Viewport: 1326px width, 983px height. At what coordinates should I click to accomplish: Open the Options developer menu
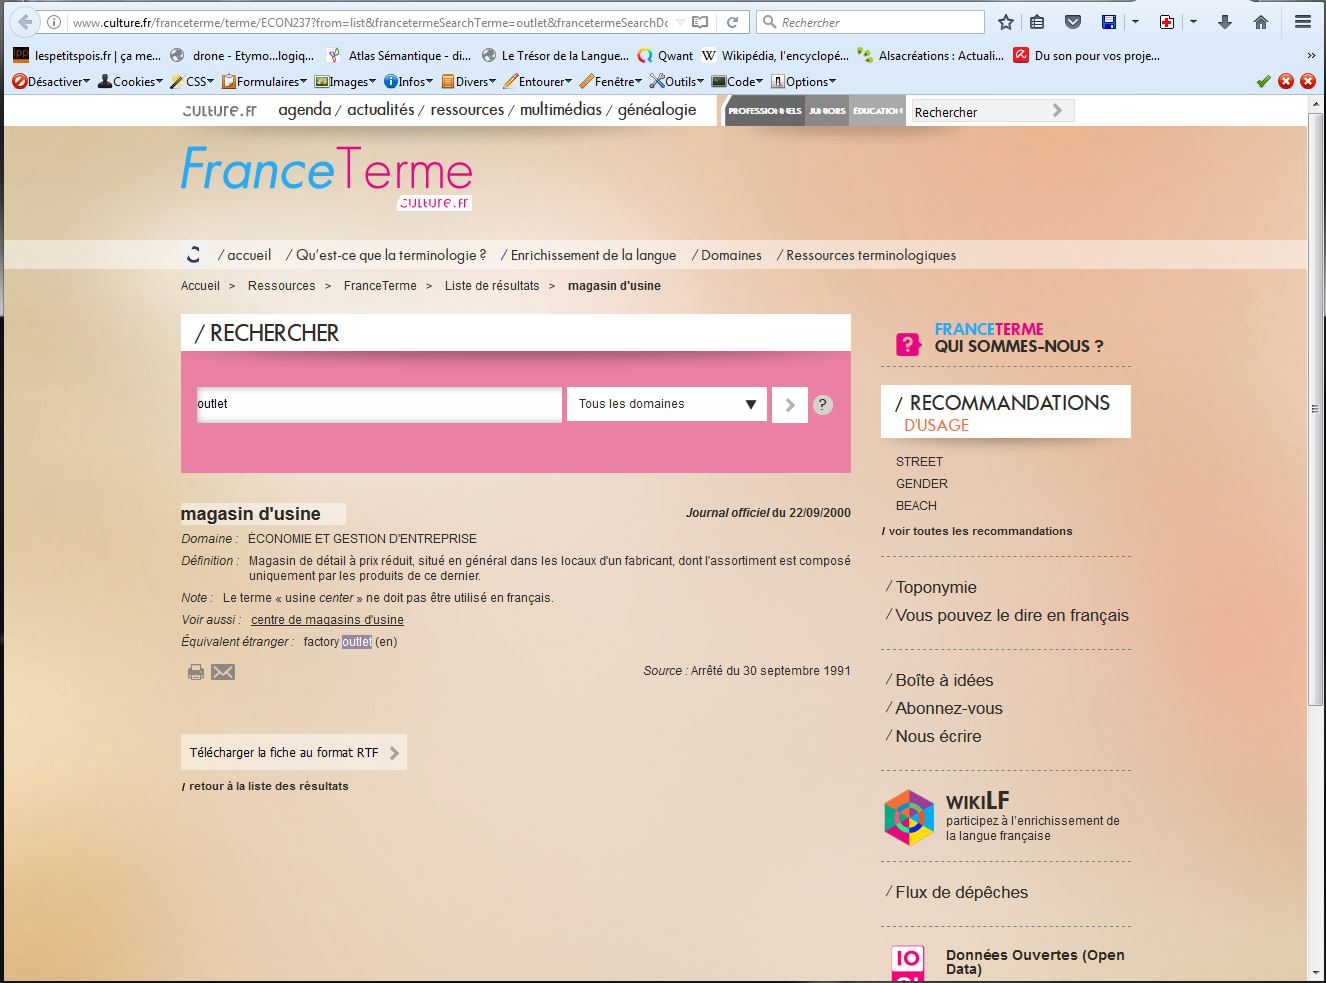tap(804, 81)
